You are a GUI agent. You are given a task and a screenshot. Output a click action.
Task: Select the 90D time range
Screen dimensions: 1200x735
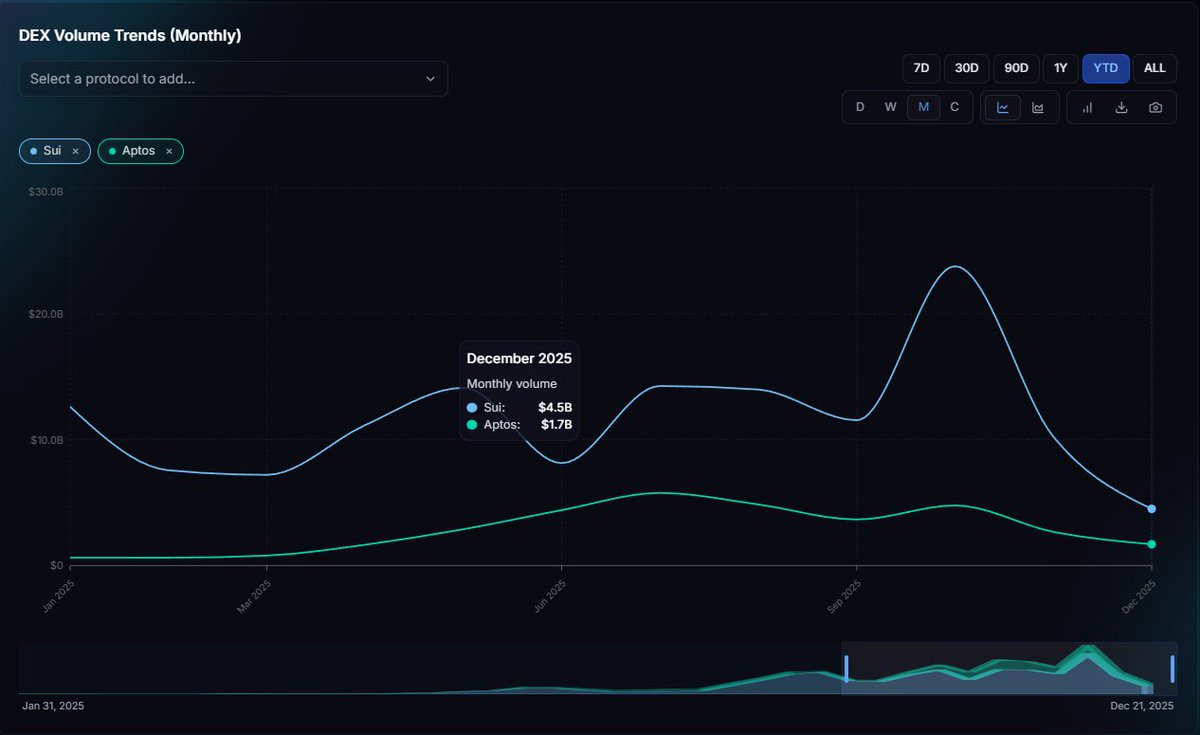pos(1016,68)
